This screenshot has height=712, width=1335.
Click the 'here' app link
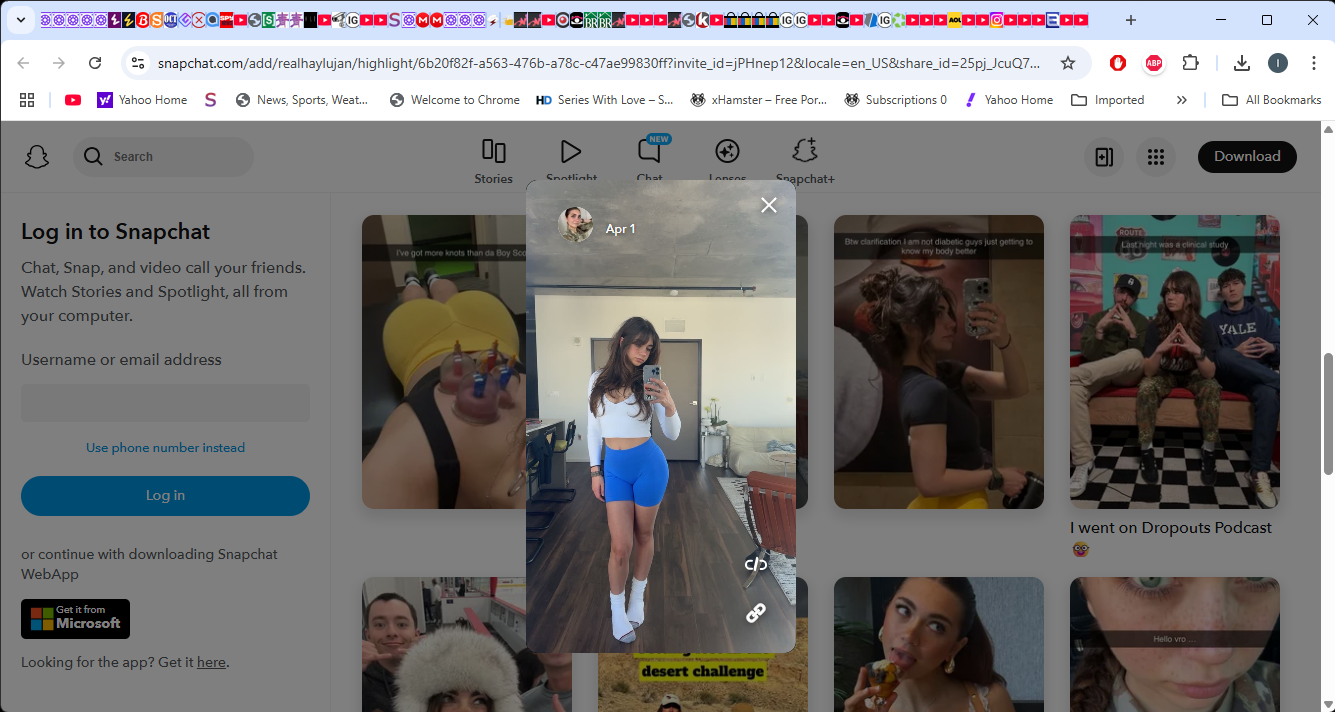click(x=211, y=662)
